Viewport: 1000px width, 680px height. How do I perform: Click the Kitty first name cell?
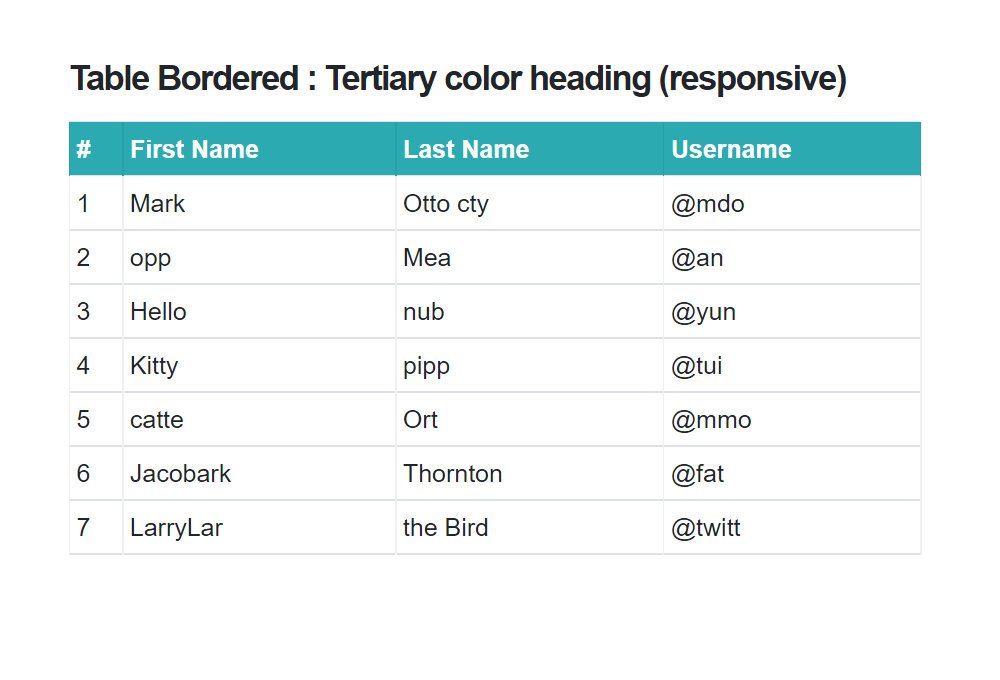tap(259, 366)
